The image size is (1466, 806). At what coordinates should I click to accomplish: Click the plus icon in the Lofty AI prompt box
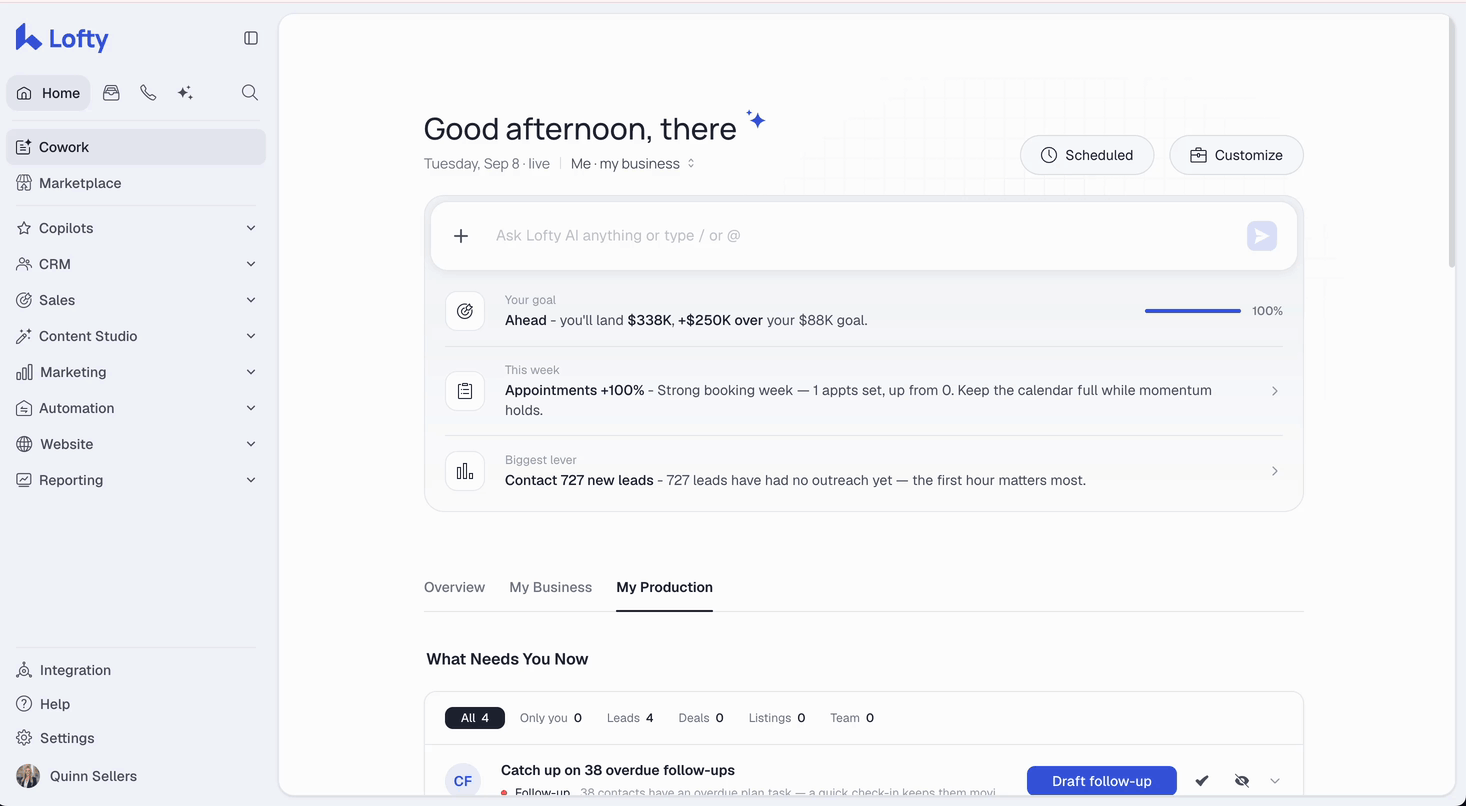[x=461, y=236]
